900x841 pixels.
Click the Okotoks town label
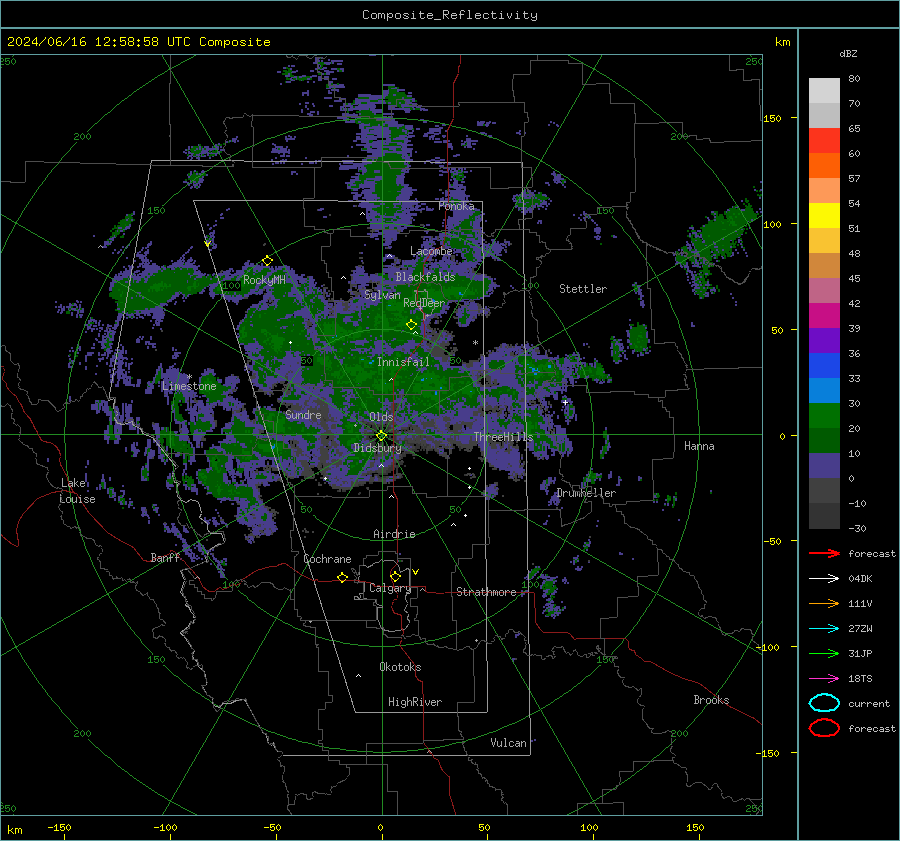pos(400,667)
